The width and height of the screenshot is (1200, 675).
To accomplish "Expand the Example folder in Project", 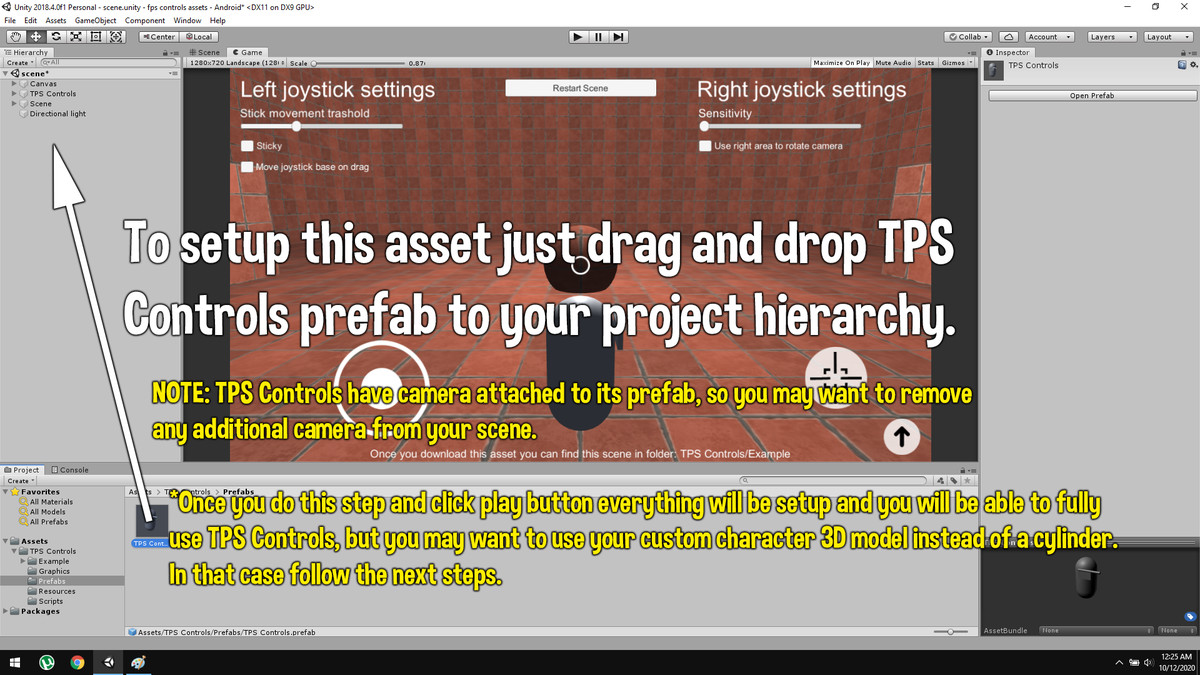I will click(24, 561).
